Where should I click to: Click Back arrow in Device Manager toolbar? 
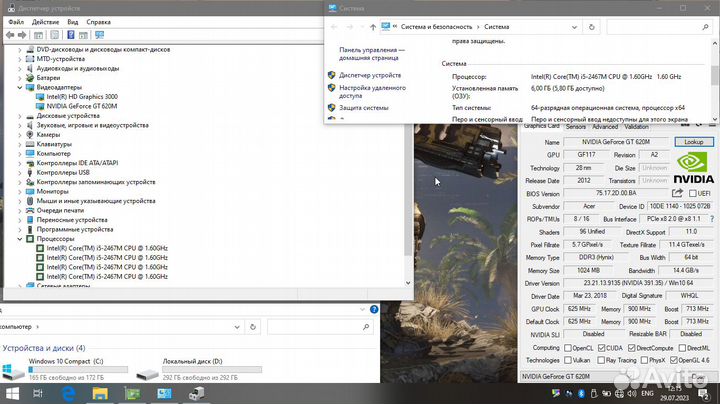(x=10, y=35)
